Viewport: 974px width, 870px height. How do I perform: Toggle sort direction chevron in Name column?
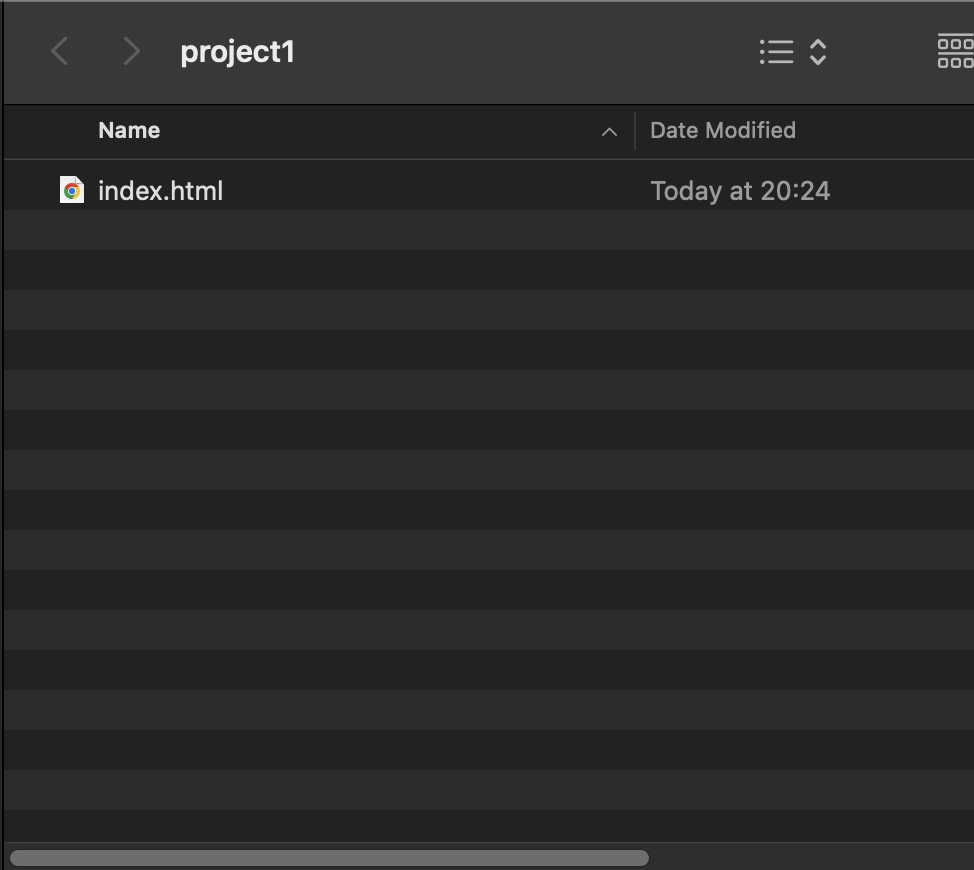pyautogui.click(x=609, y=132)
